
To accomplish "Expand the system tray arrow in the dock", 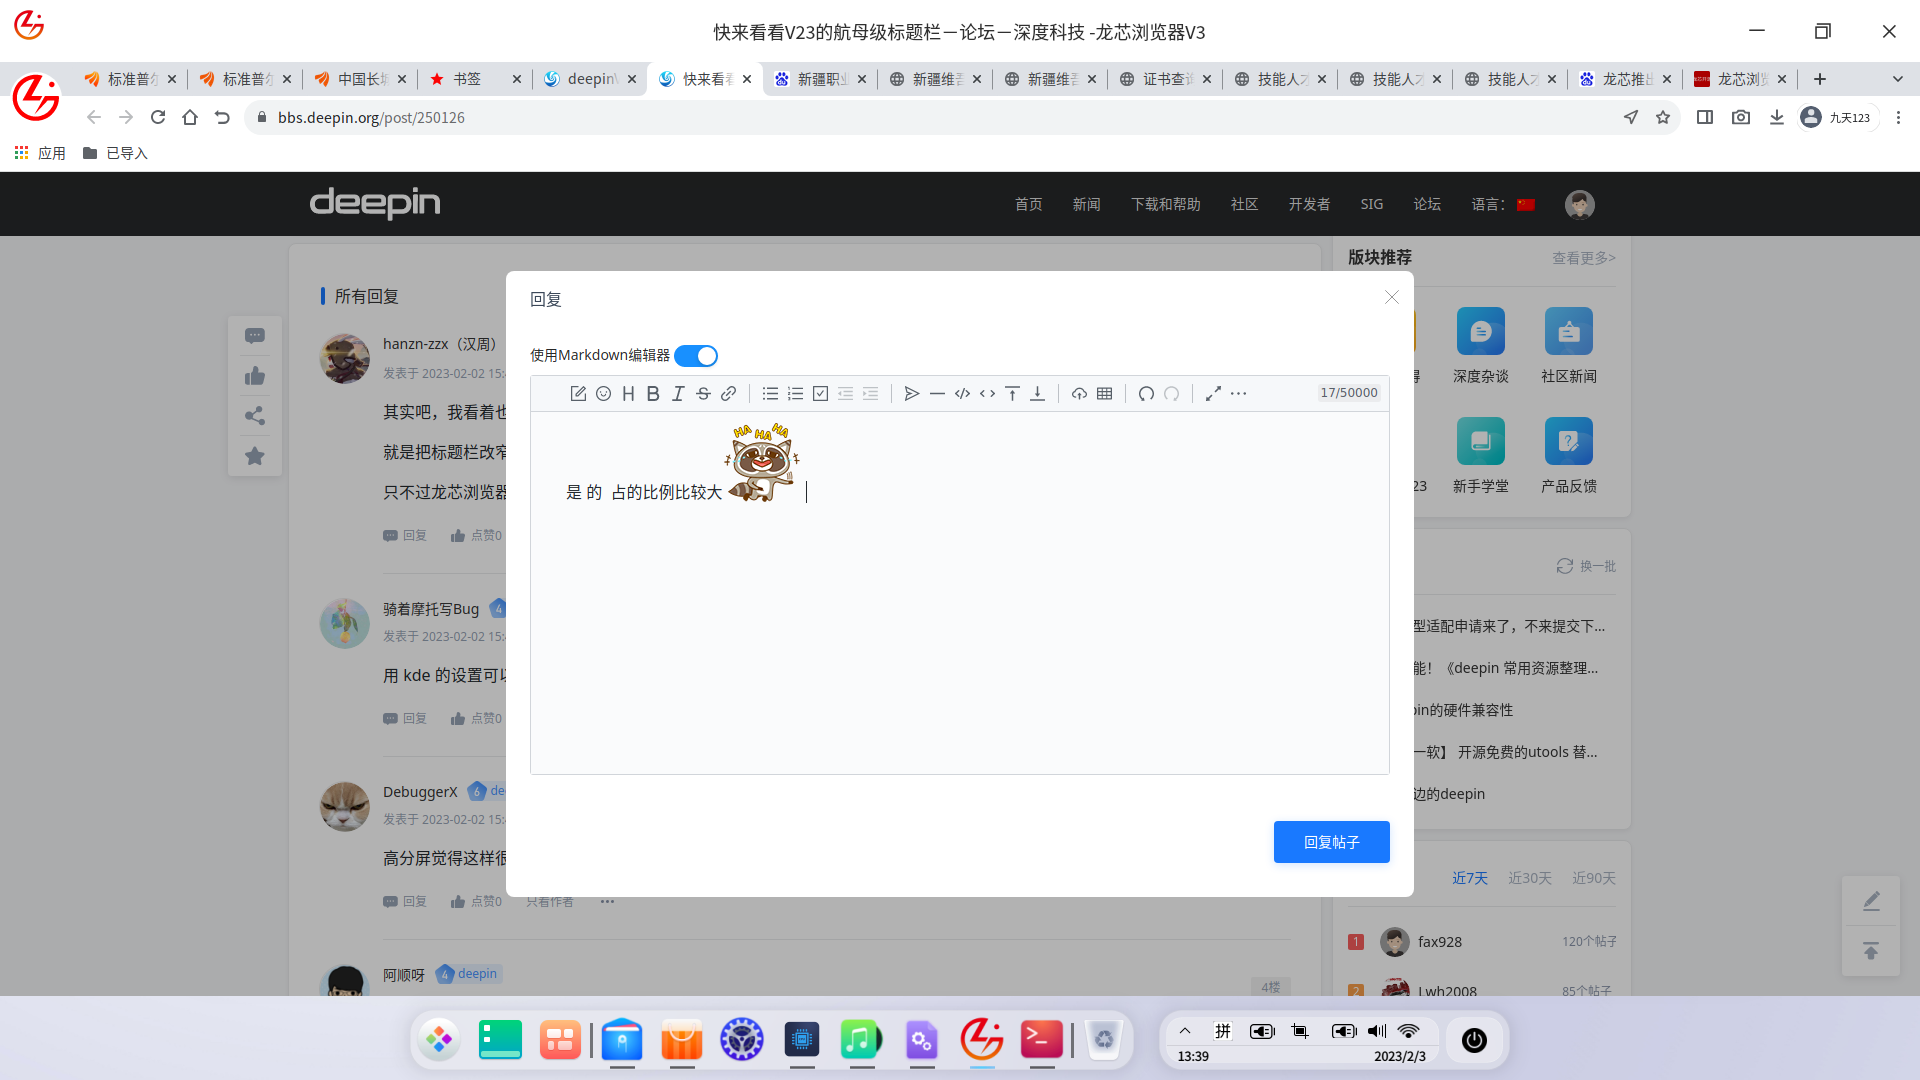I will coord(1185,1031).
